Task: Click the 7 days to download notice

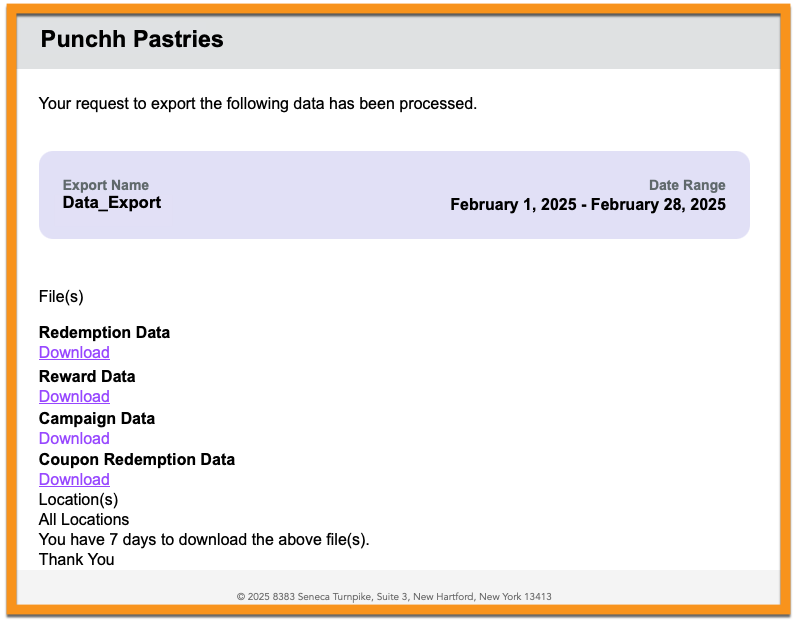Action: click(x=204, y=540)
